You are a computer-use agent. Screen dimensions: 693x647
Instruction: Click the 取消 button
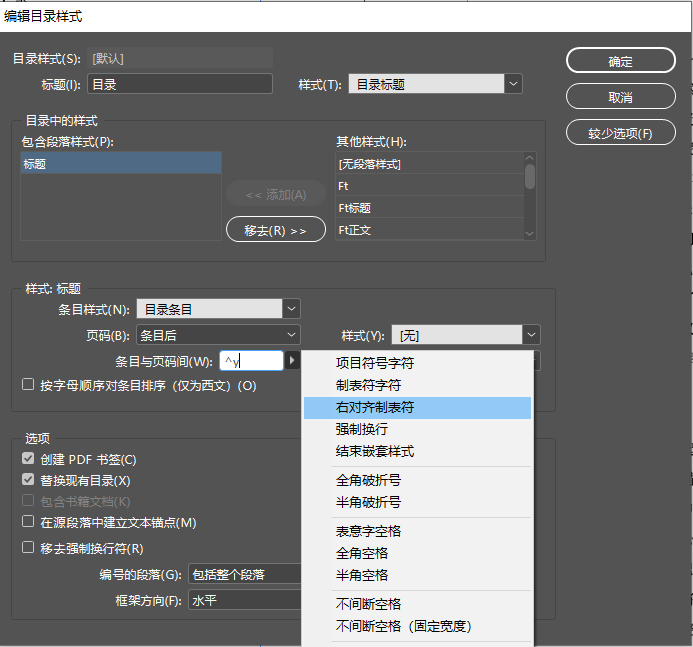[621, 97]
